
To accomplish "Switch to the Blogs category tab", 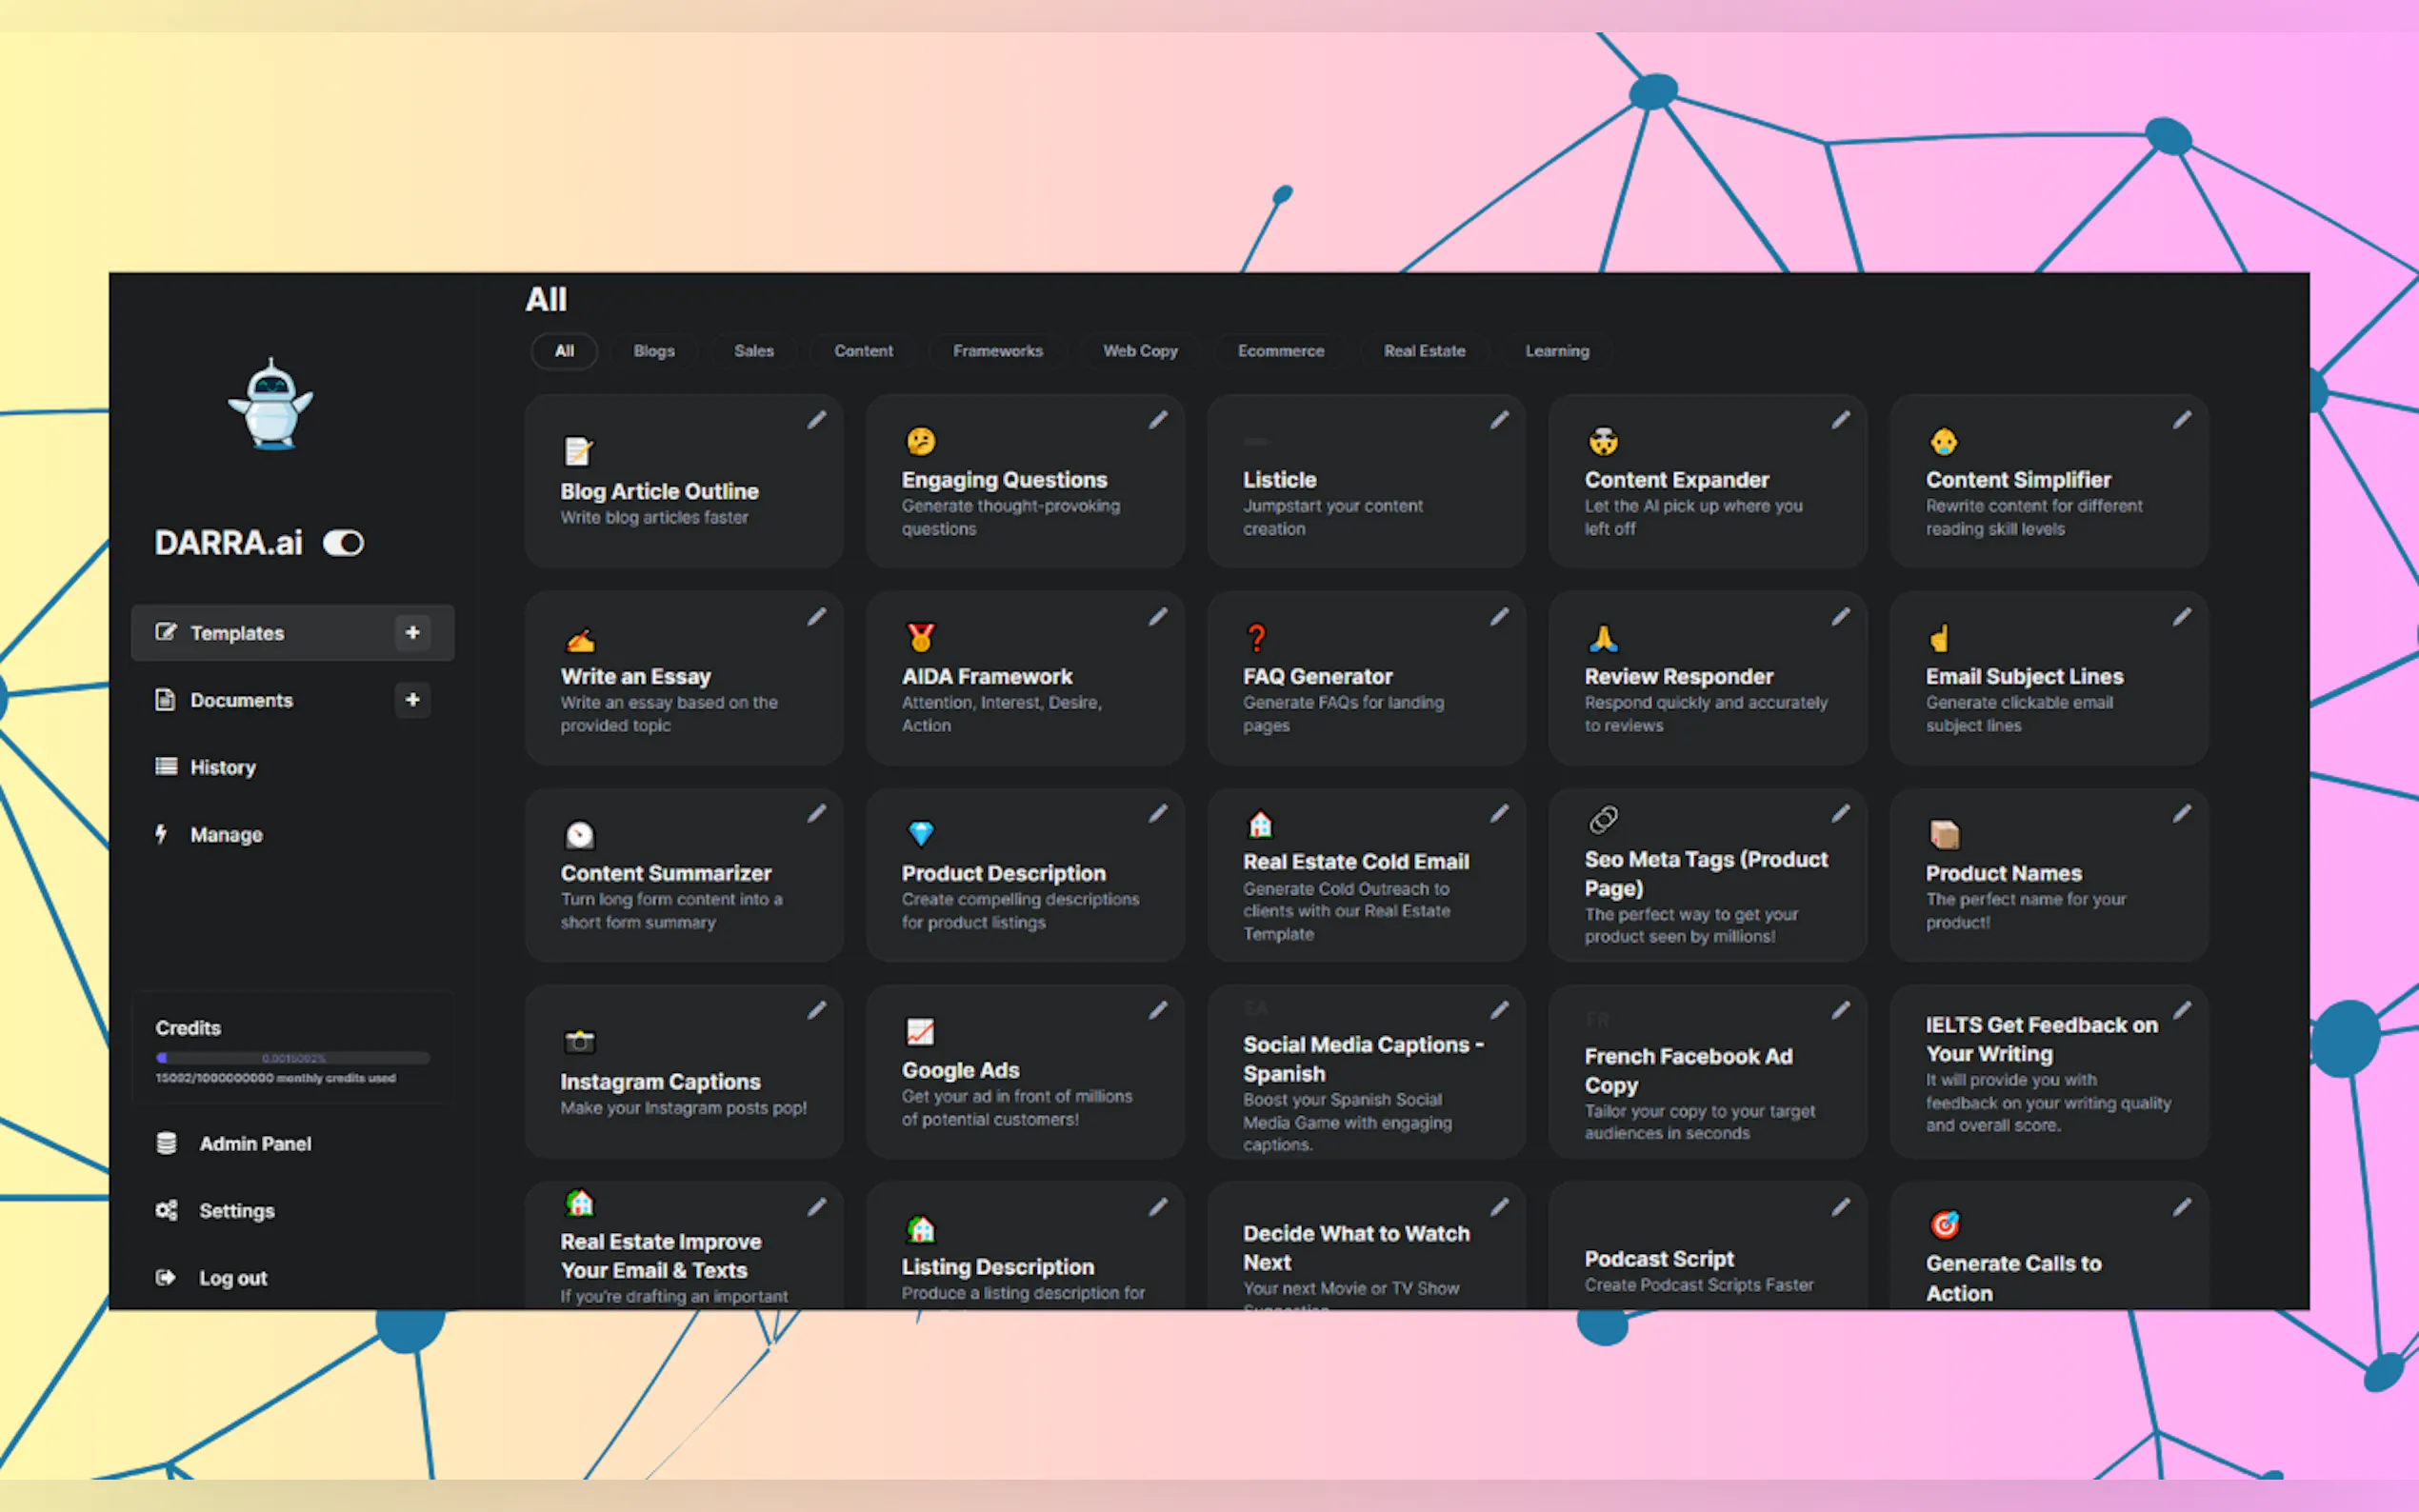I will click(x=653, y=351).
